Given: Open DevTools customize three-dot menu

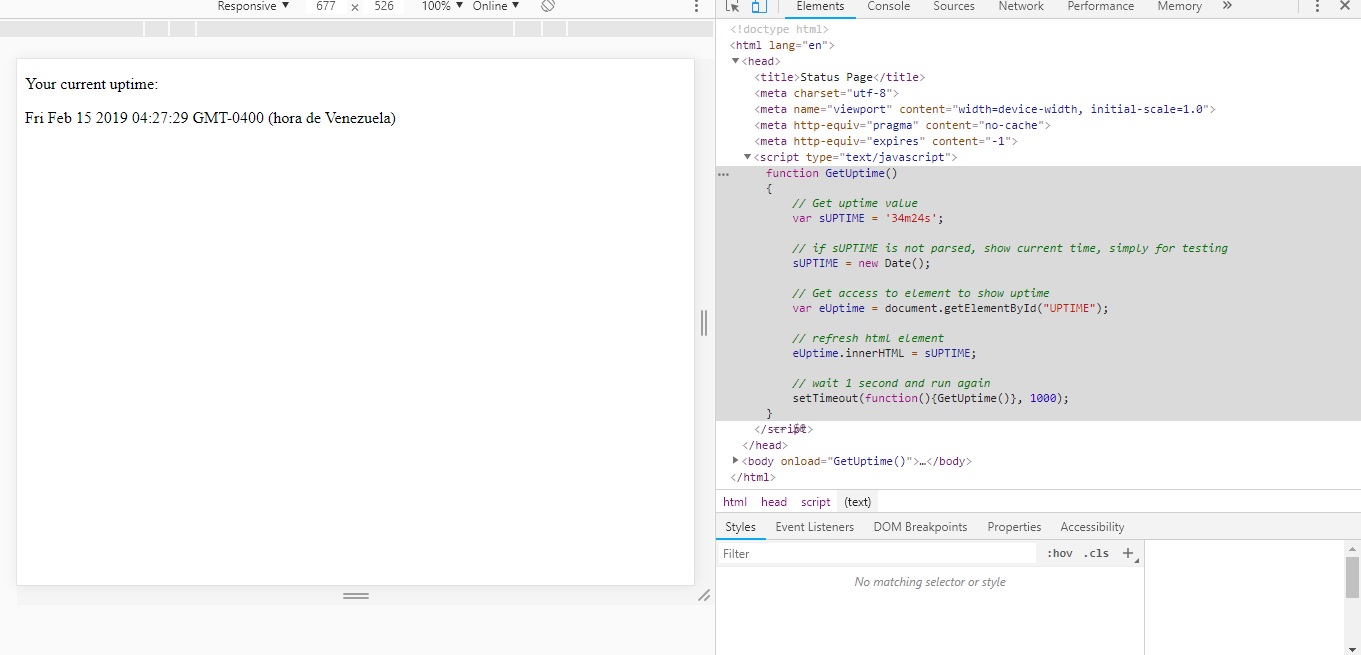Looking at the screenshot, I should pyautogui.click(x=1317, y=6).
